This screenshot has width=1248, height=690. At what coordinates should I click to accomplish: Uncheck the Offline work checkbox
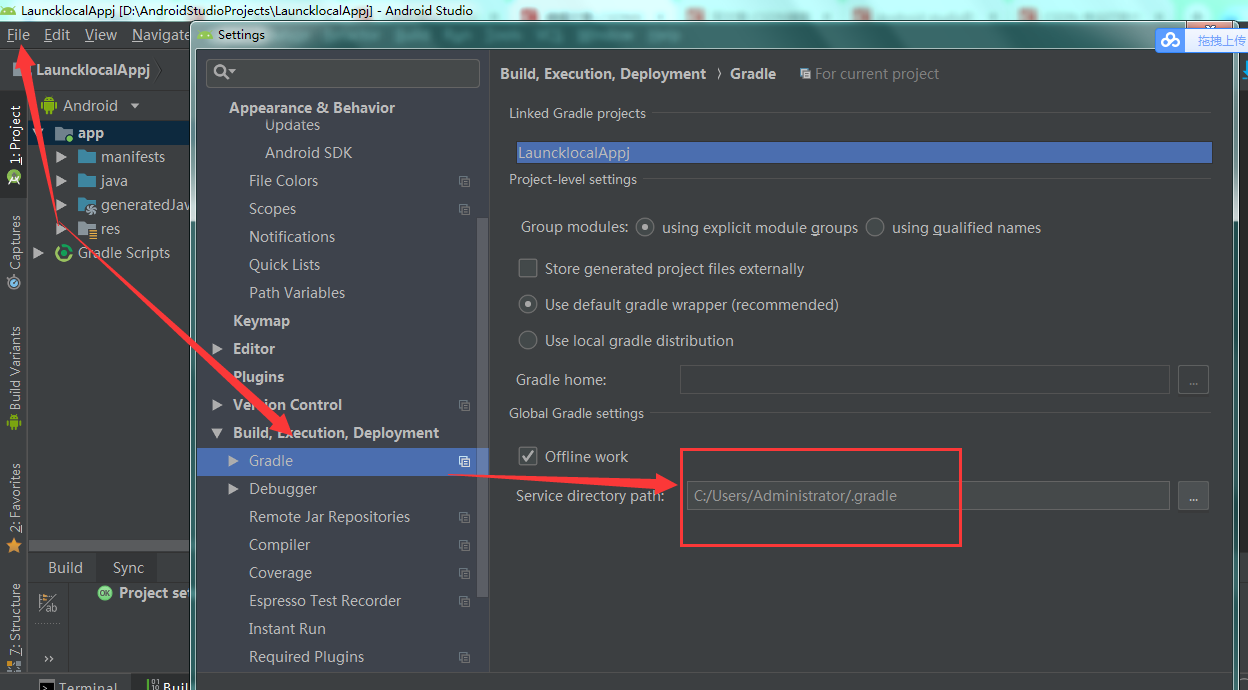pyautogui.click(x=527, y=456)
